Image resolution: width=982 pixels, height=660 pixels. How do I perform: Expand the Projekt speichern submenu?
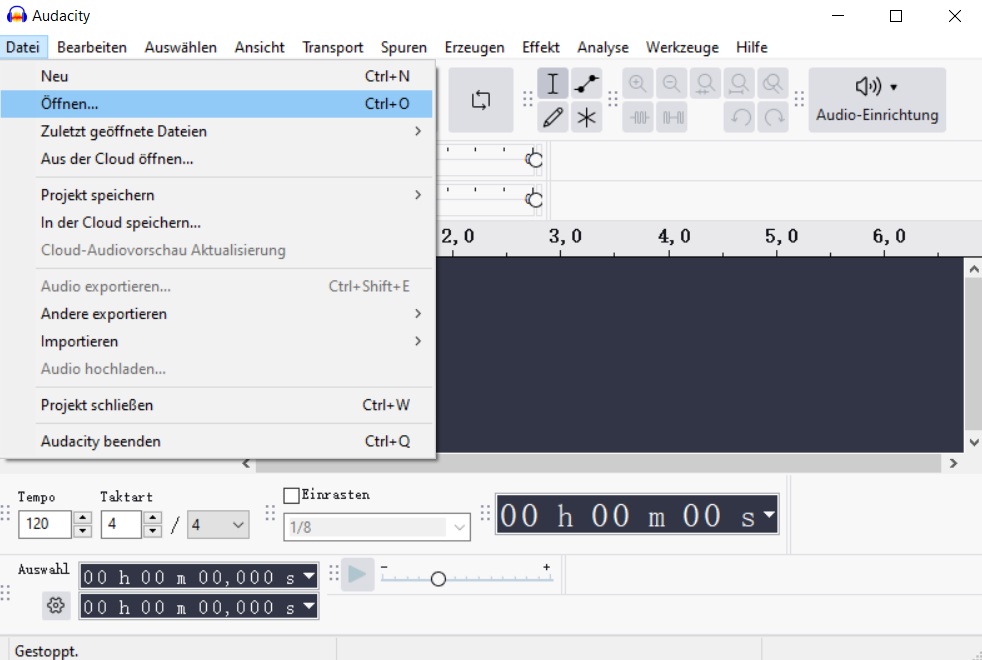(x=217, y=195)
